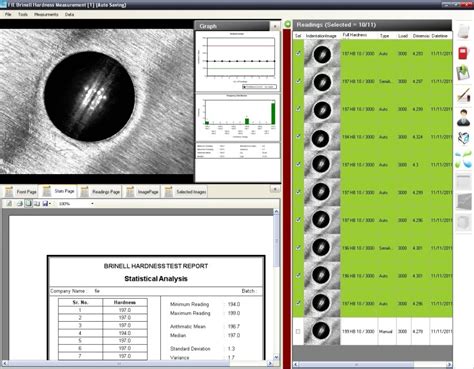Select the Manual reading indentation thumbnail
Screen dimensions: 474x369
pyautogui.click(x=321, y=331)
